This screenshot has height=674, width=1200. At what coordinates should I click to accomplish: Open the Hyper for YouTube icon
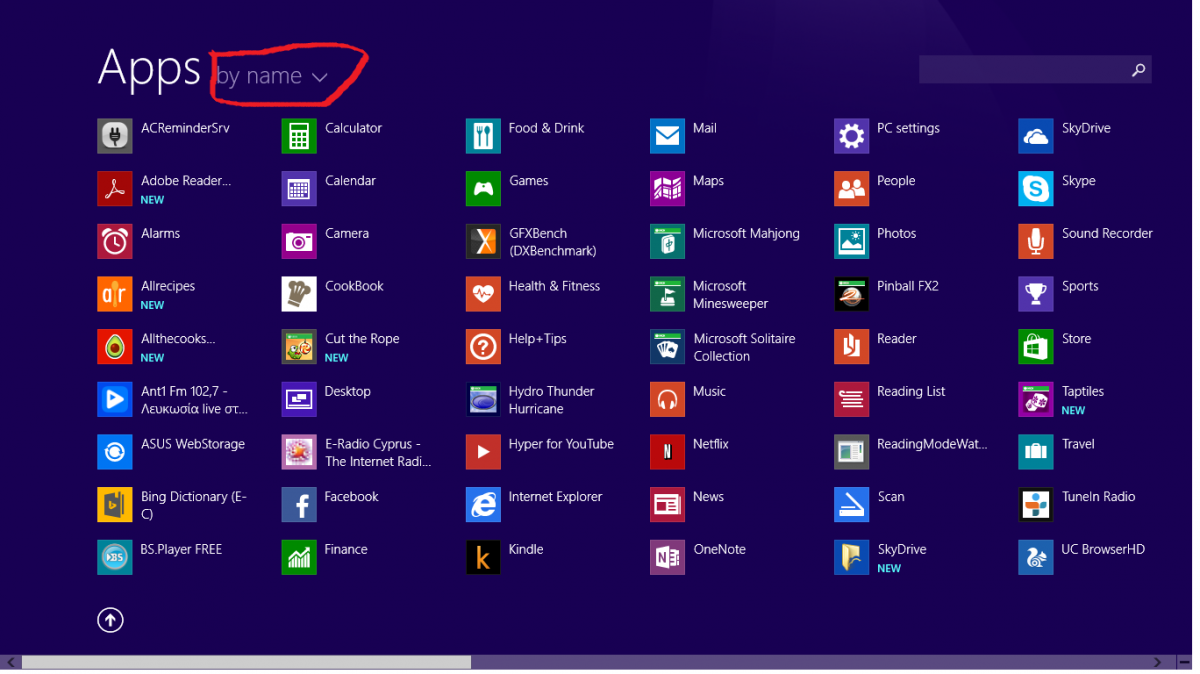pyautogui.click(x=483, y=452)
